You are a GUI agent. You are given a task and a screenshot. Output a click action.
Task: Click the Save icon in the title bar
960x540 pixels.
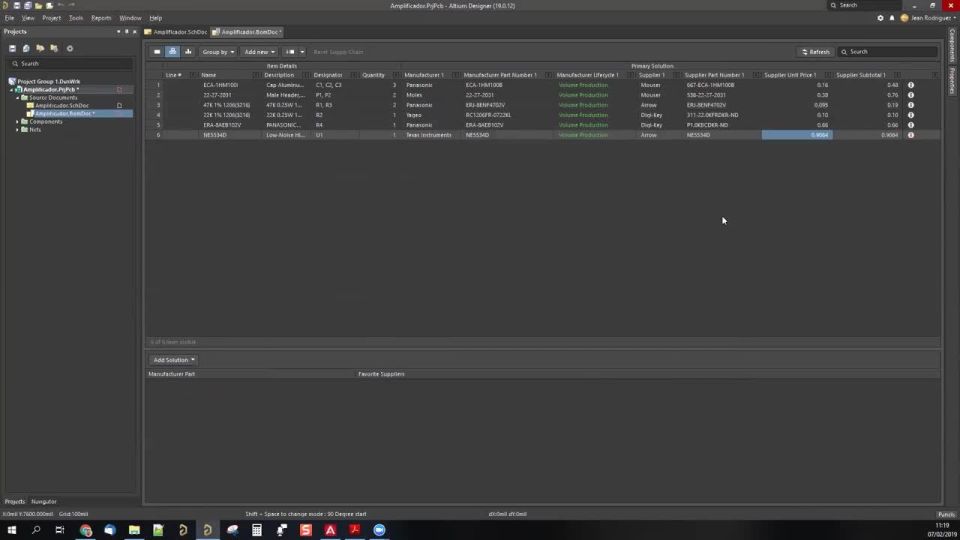17,6
